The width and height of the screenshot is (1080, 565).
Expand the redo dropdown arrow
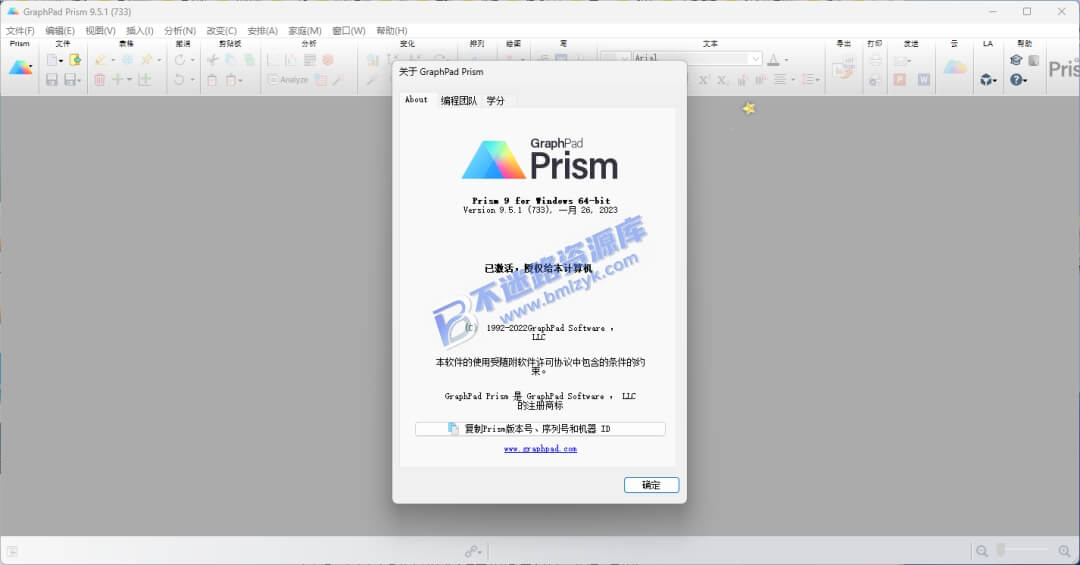[x=192, y=60]
